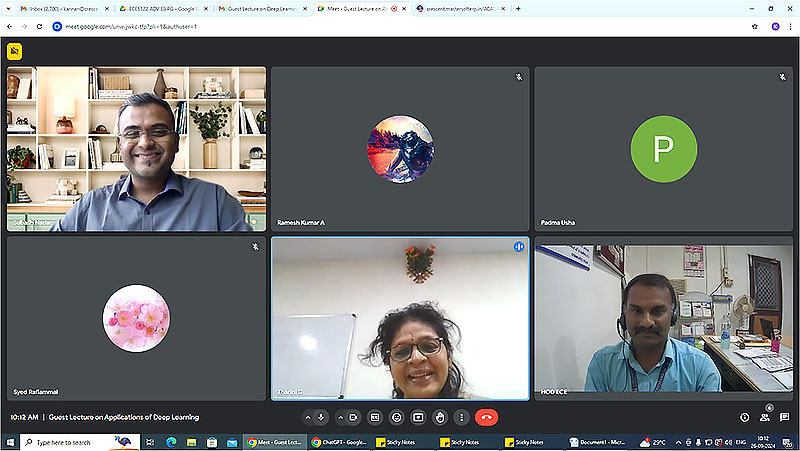Open ChatGPT window from Windows taskbar

point(337,441)
